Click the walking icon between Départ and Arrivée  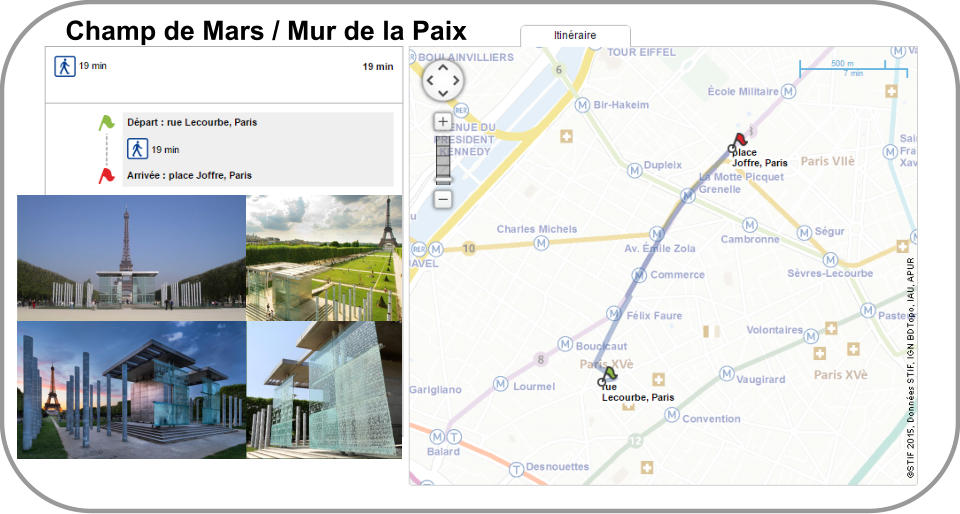click(x=138, y=149)
